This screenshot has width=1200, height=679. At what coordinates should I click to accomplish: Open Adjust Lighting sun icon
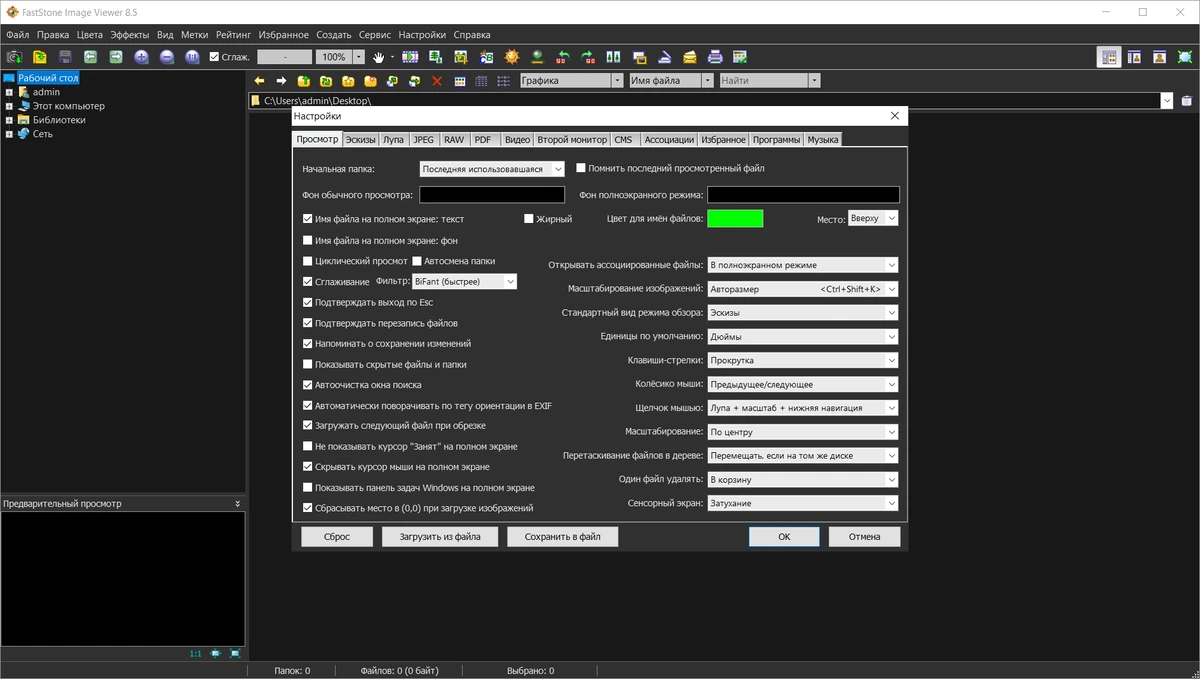click(512, 57)
